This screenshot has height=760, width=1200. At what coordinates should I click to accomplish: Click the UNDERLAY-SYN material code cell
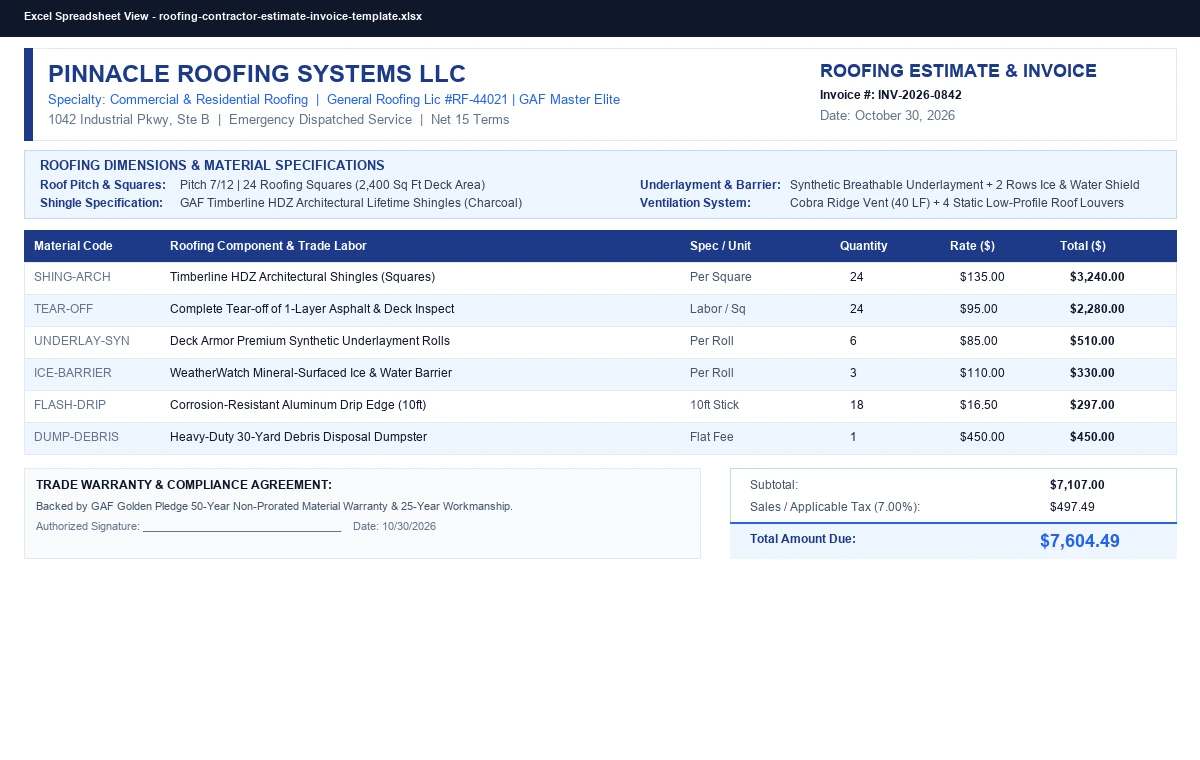pyautogui.click(x=82, y=341)
